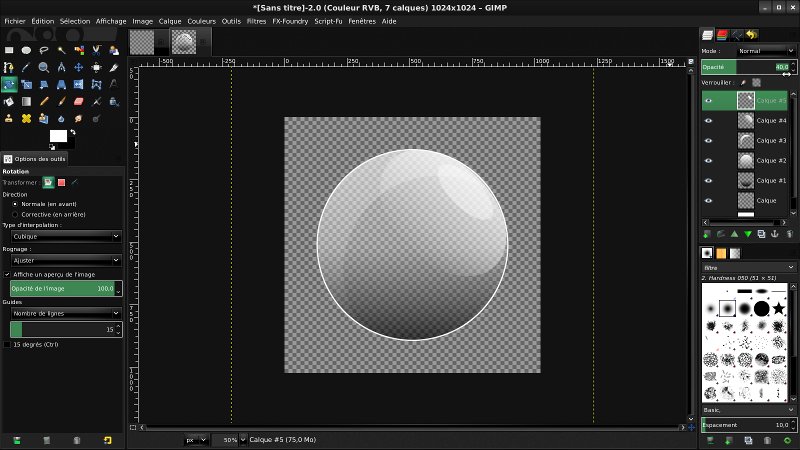The width and height of the screenshot is (800, 450).
Task: Select the Smudge tool
Action: coord(79,118)
